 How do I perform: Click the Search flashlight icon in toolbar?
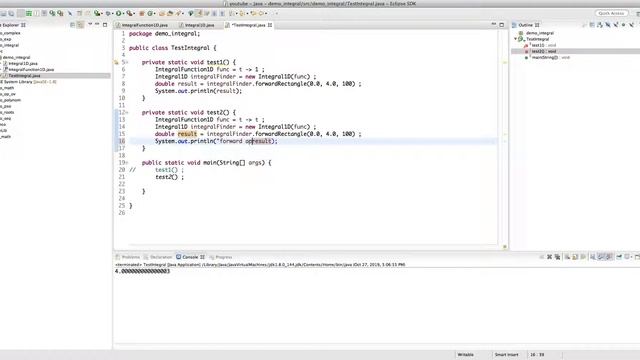[x=178, y=13]
